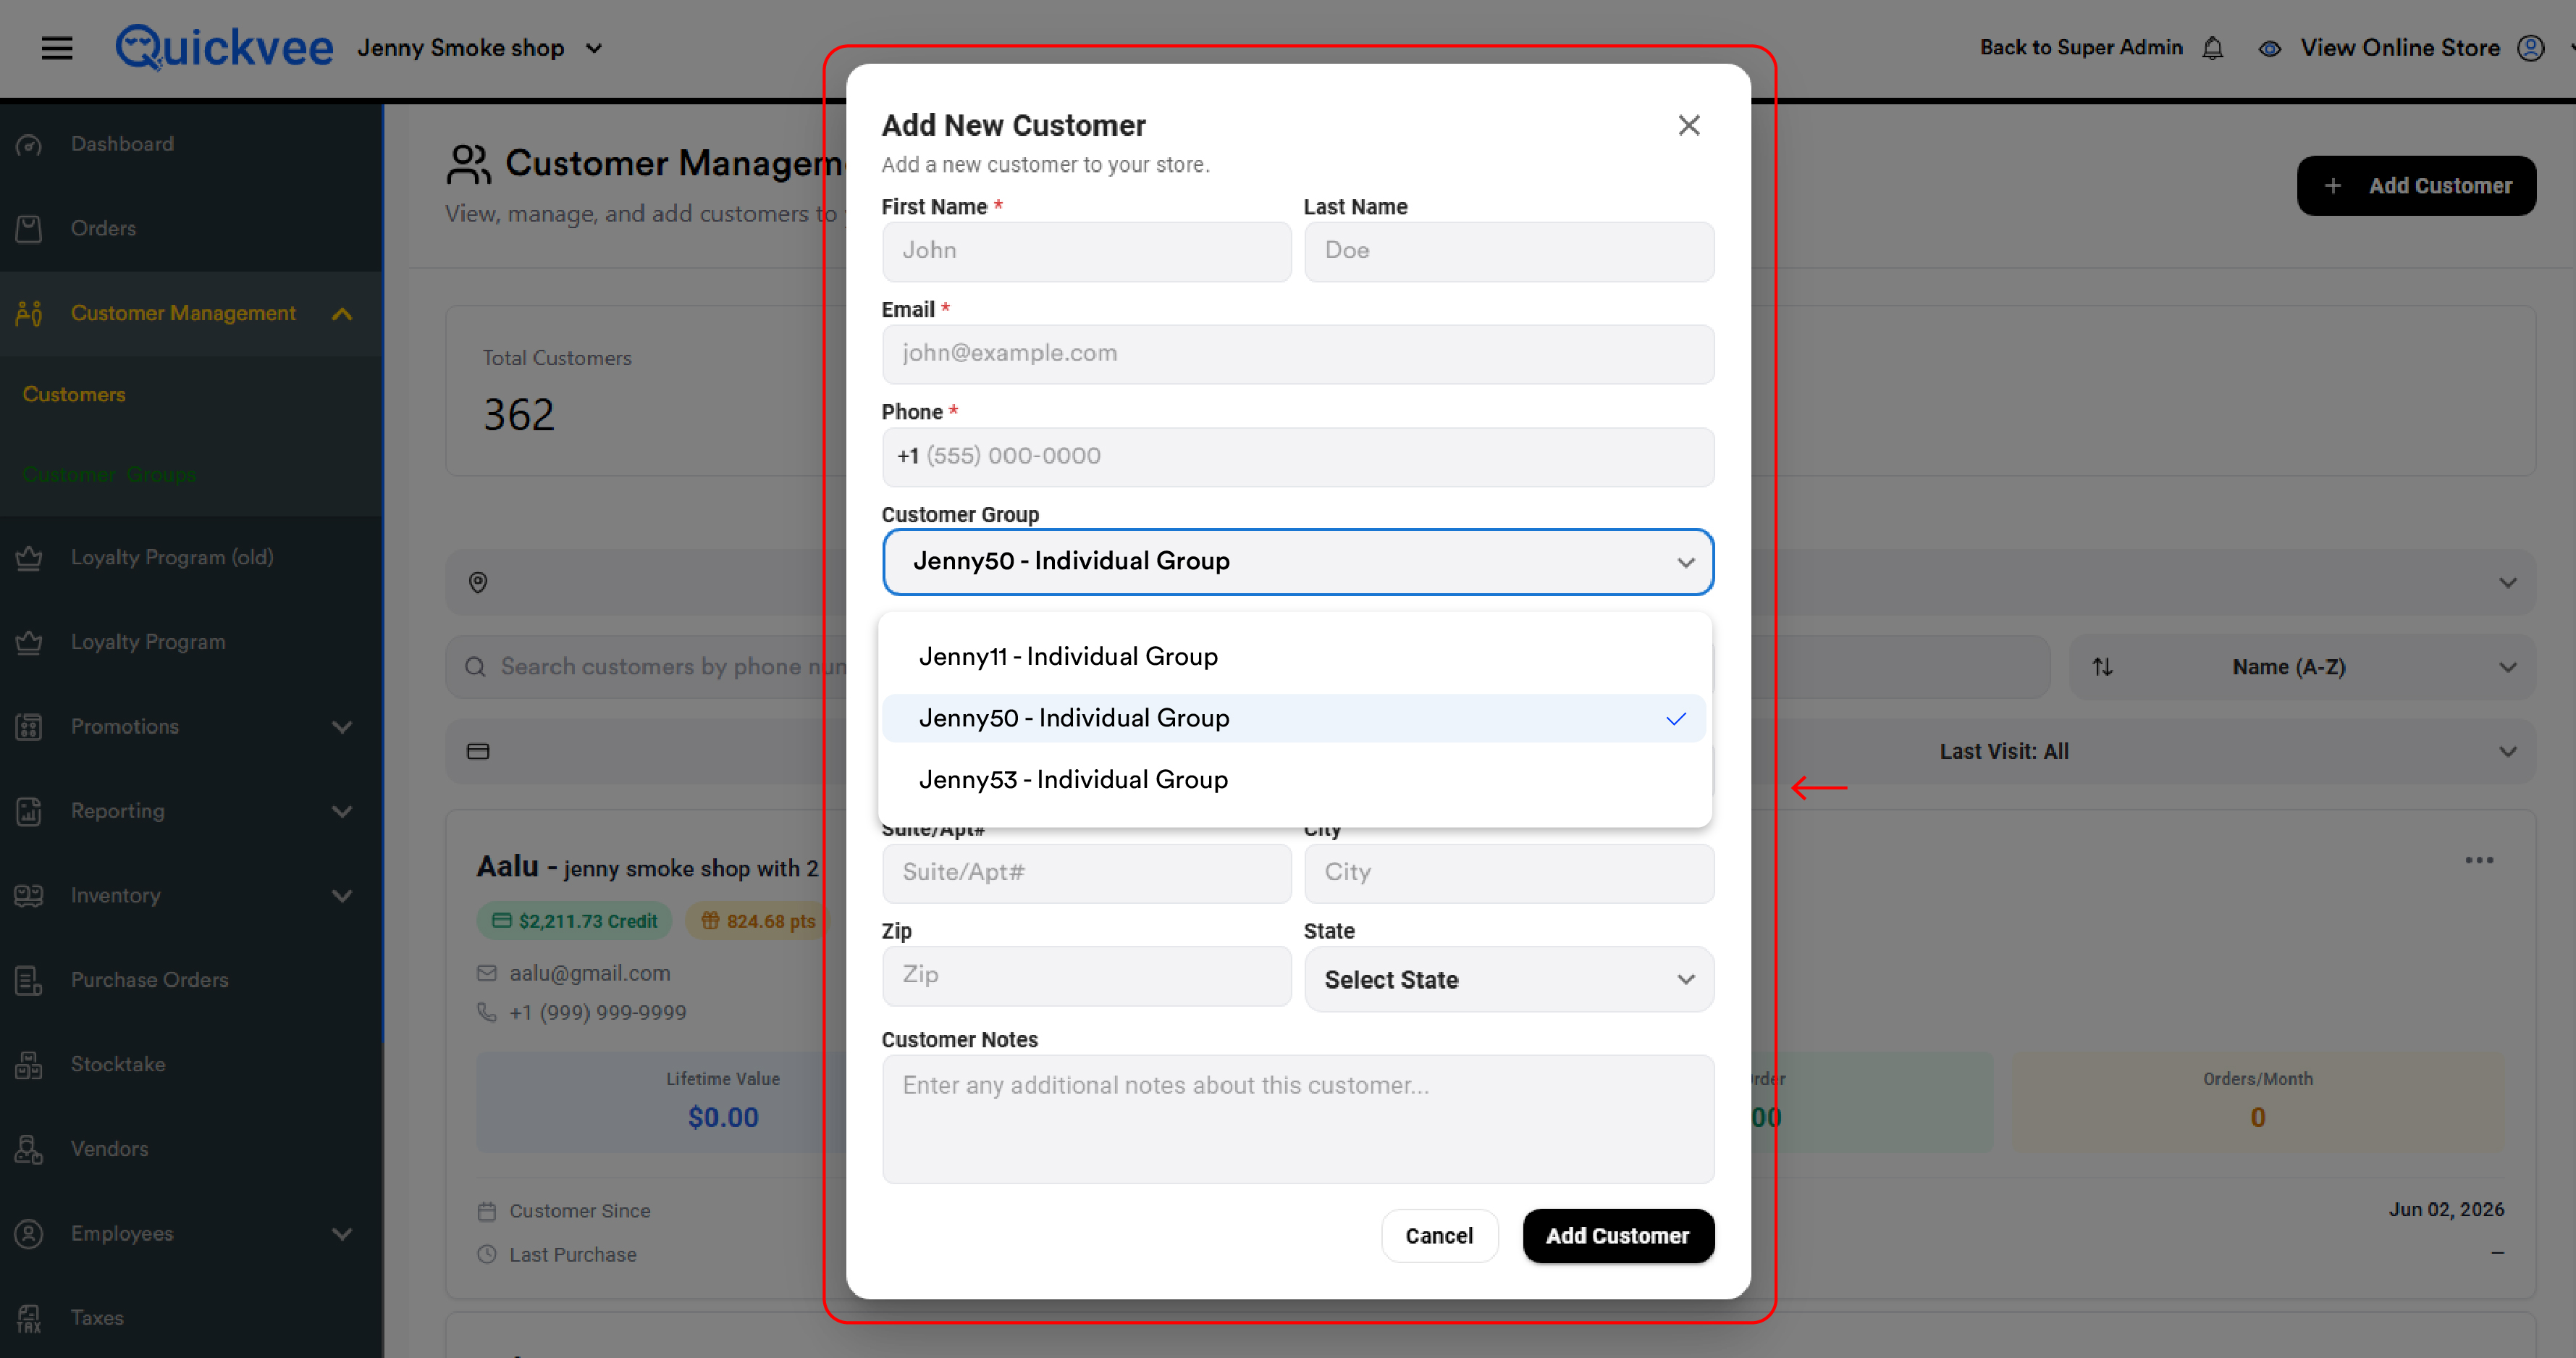Click aalu@gmail.com email text
Image resolution: width=2576 pixels, height=1358 pixels.
click(590, 973)
